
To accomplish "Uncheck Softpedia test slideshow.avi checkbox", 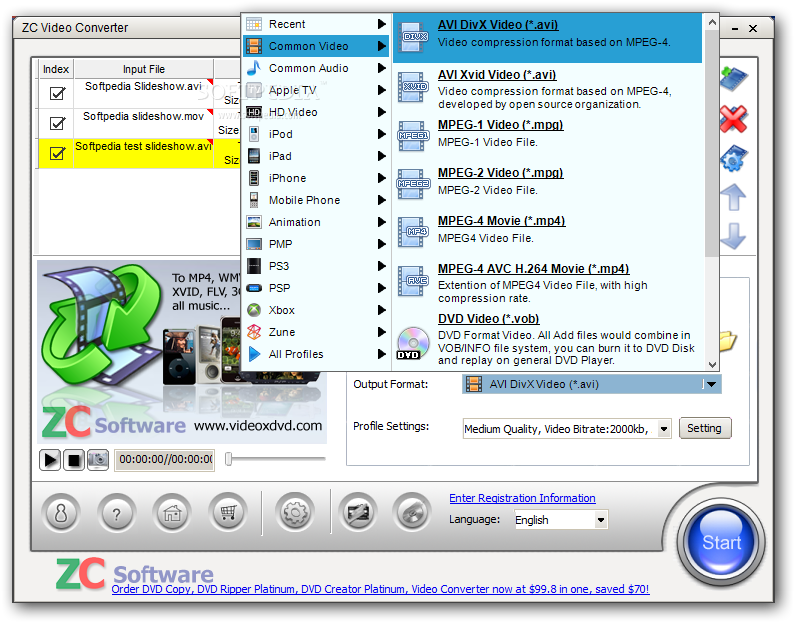I will (x=57, y=153).
